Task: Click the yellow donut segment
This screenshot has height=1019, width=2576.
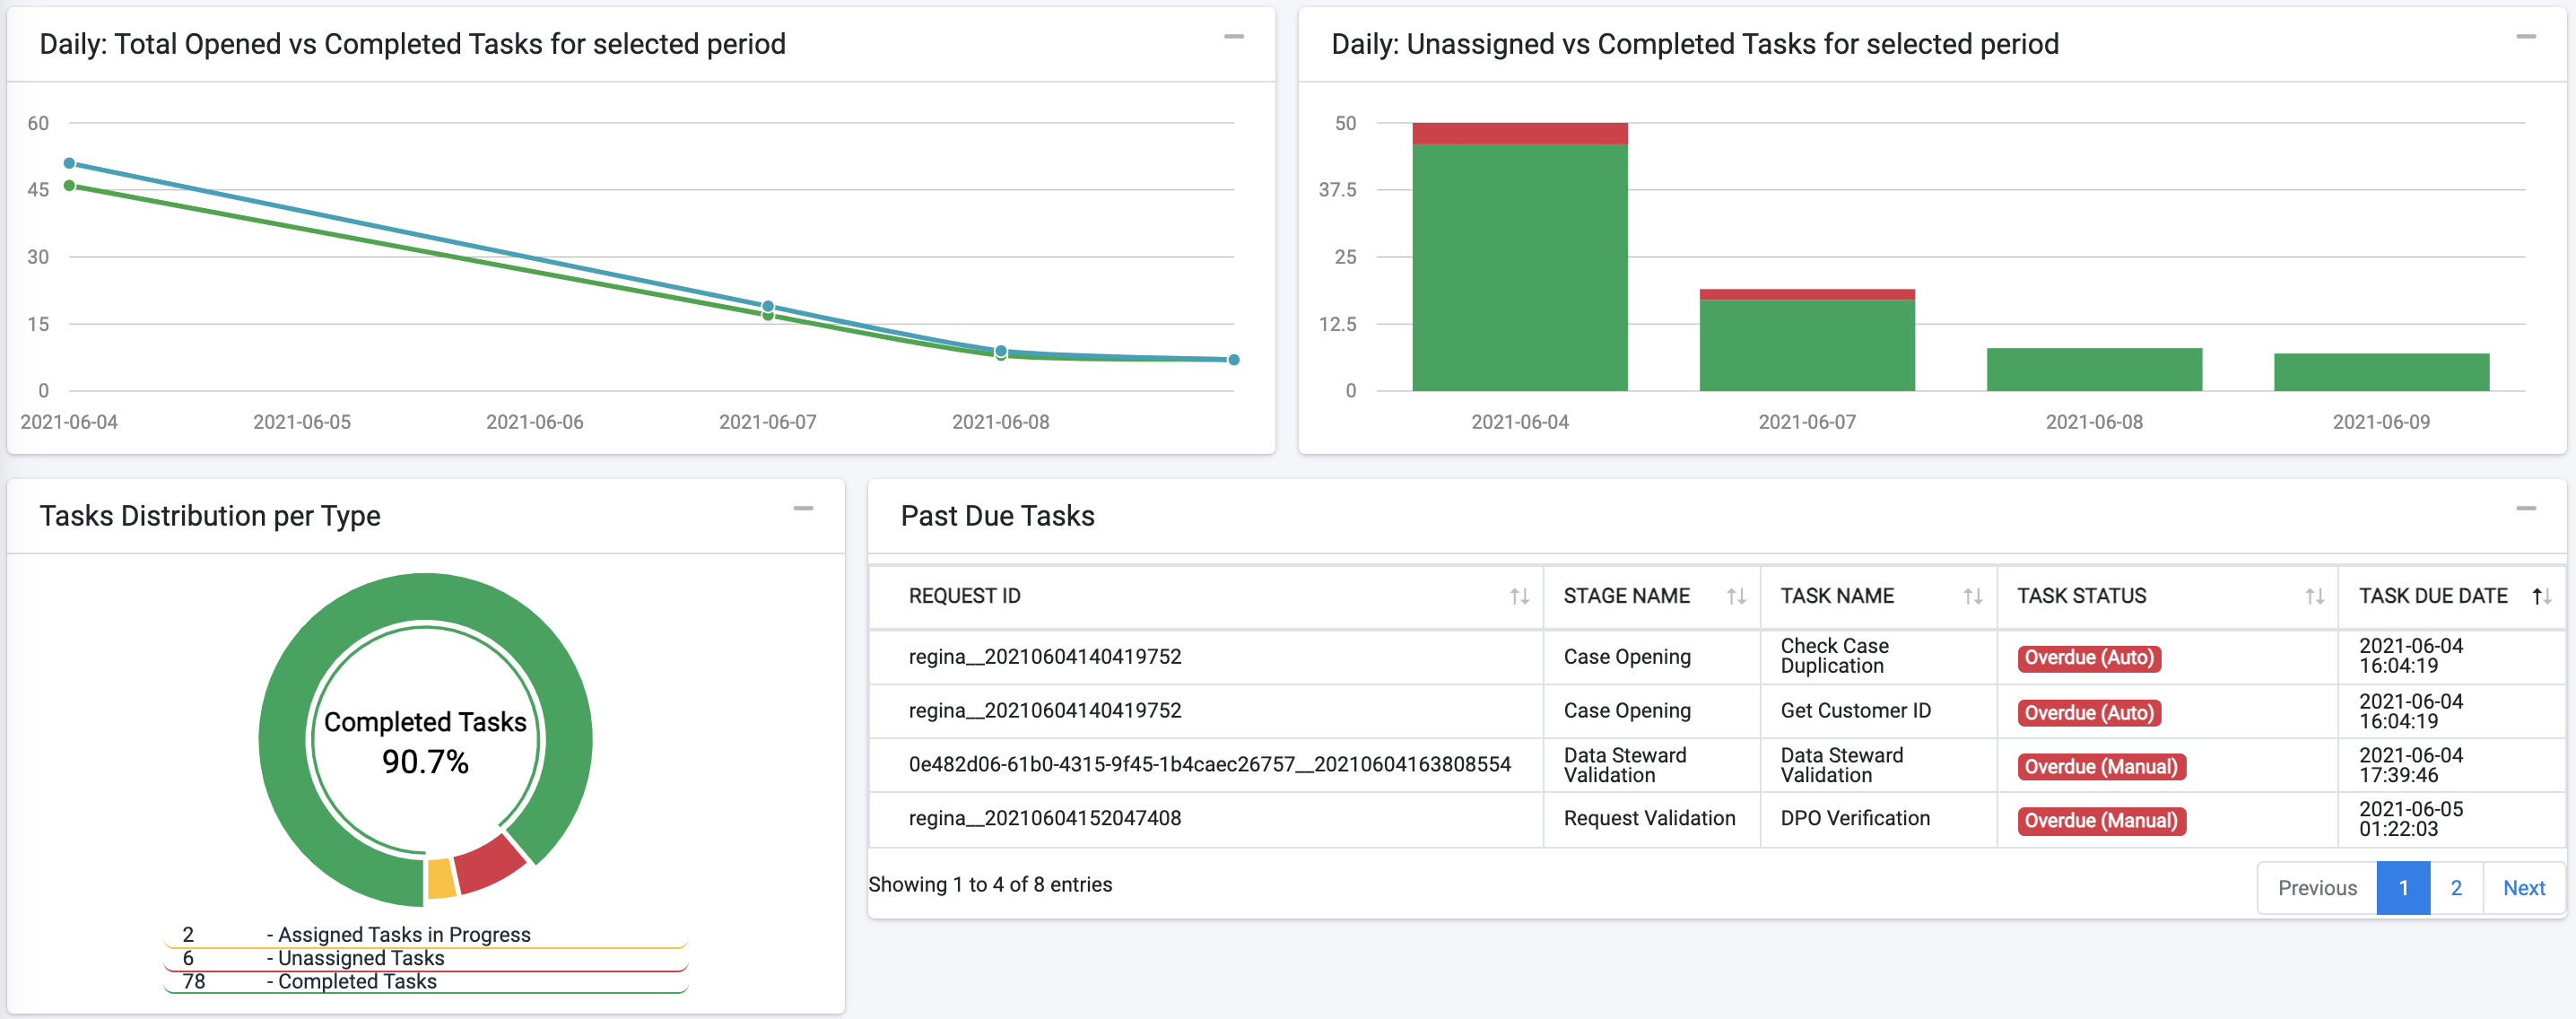Action: click(441, 879)
